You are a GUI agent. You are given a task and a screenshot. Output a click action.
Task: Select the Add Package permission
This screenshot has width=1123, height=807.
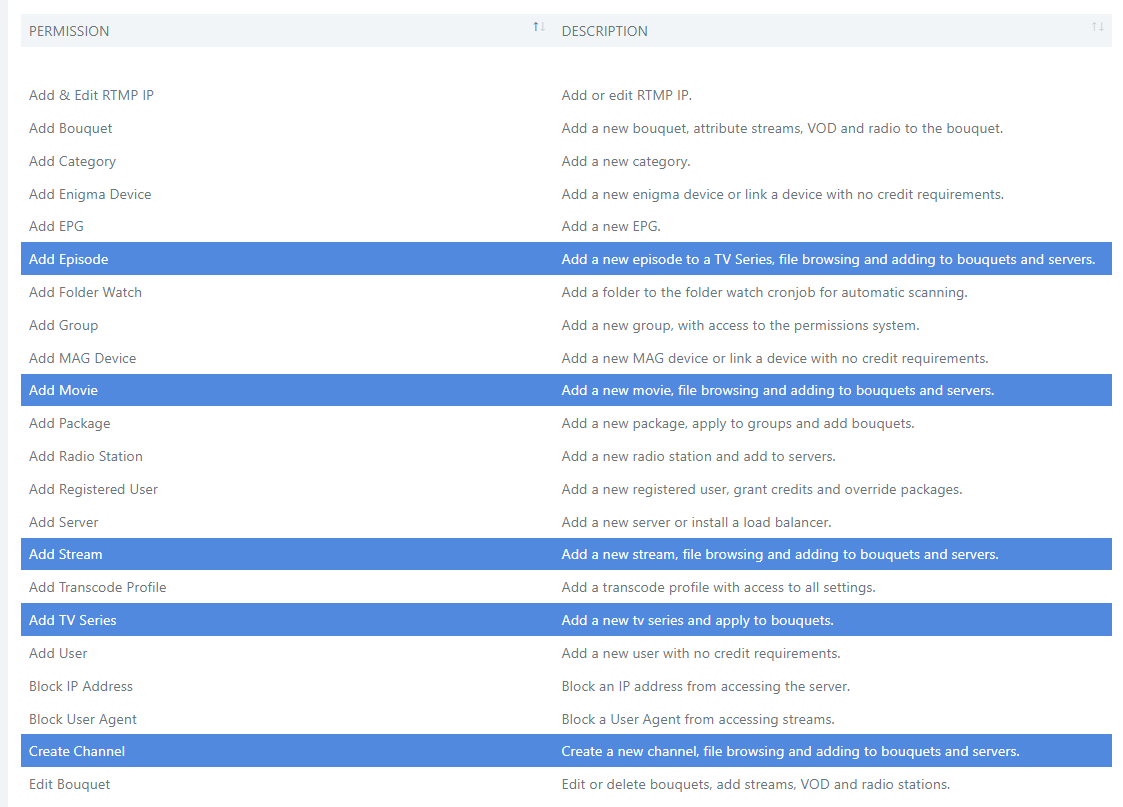pos(567,423)
